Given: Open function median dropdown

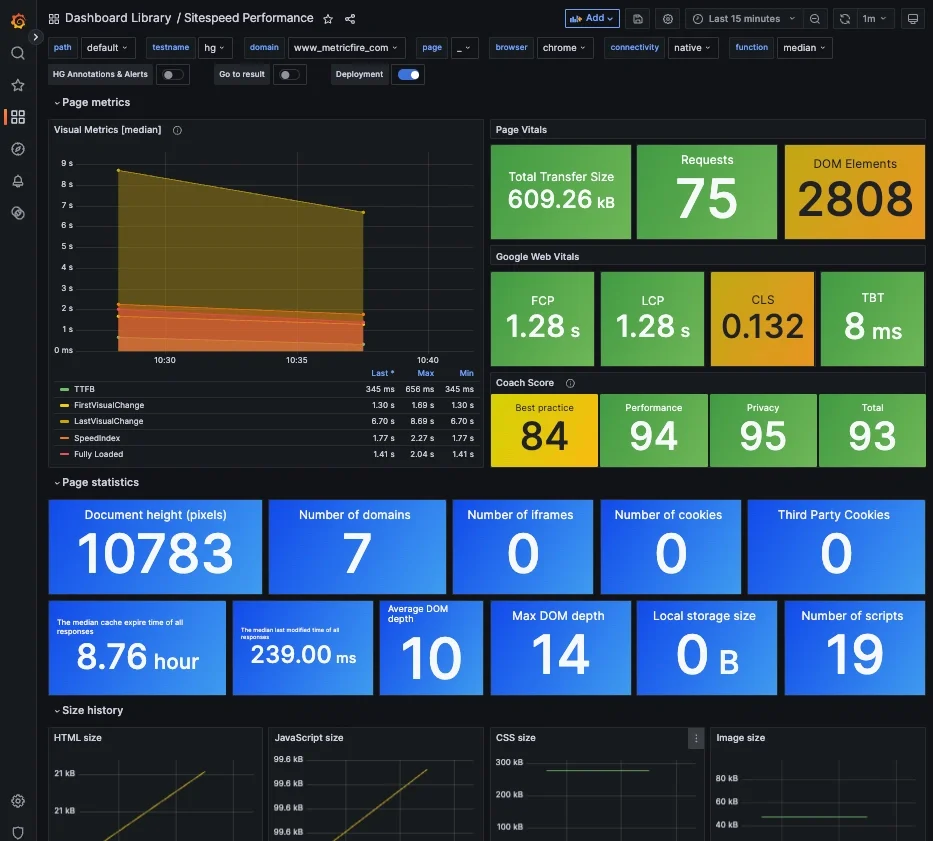Looking at the screenshot, I should pos(804,48).
